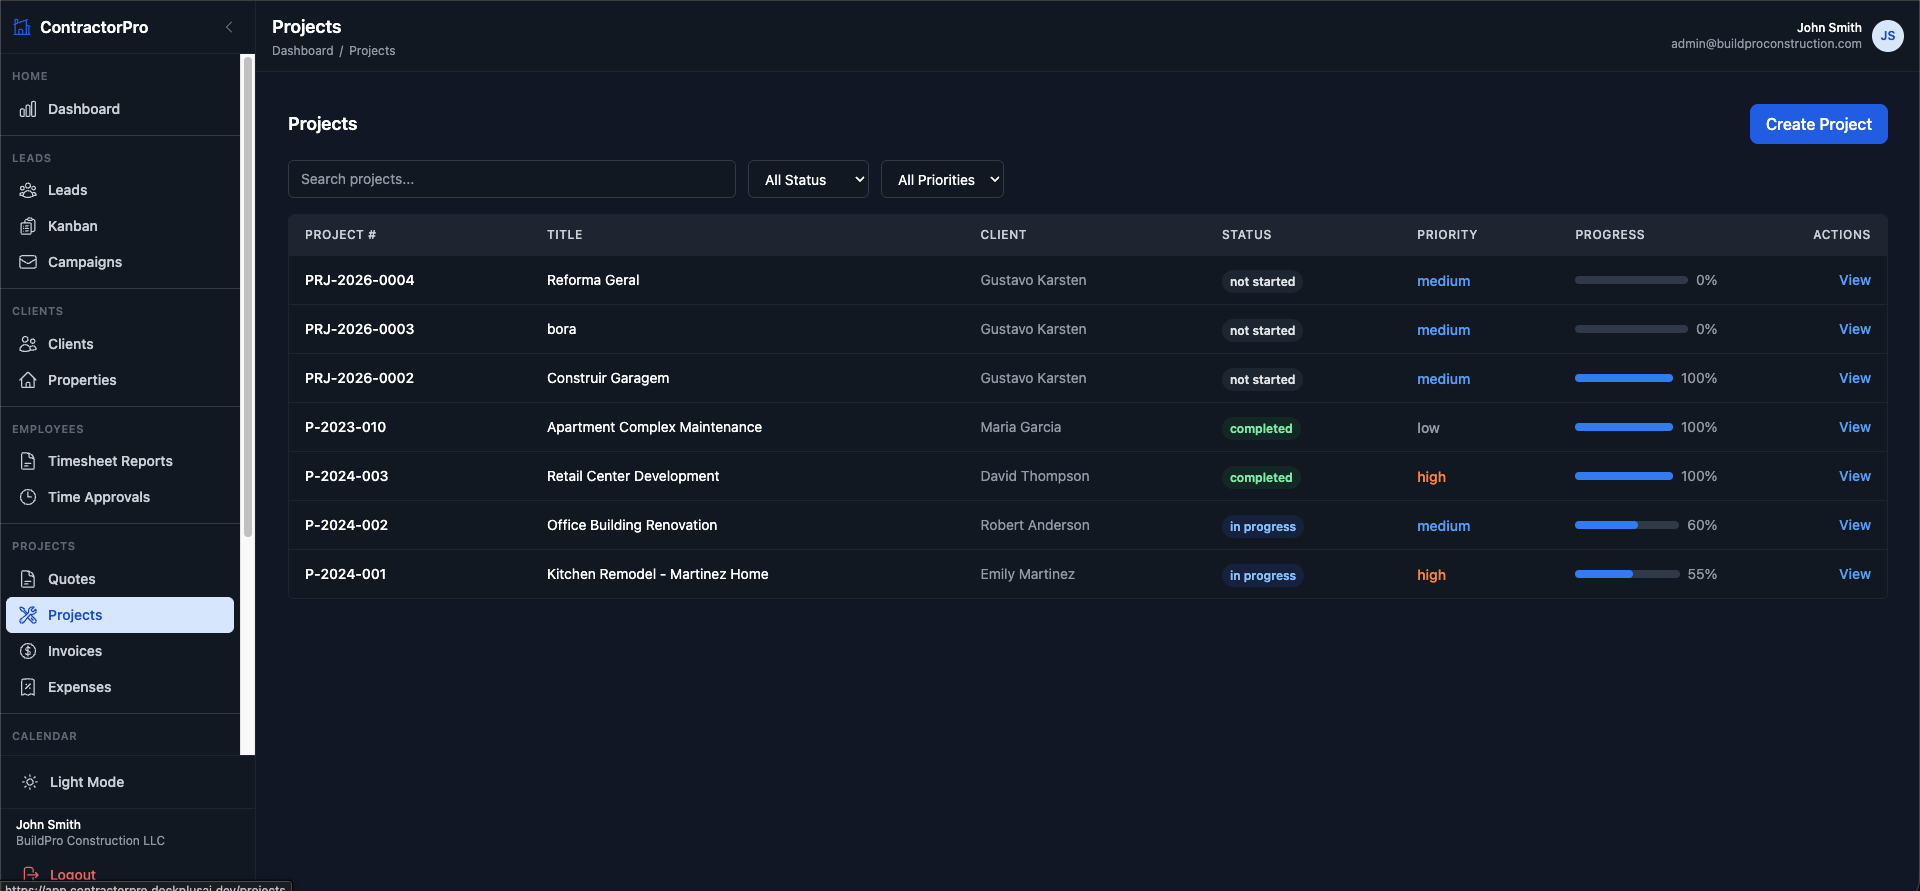This screenshot has height=891, width=1920.
Task: Click the 'Emily Martinez' client name
Action: point(1027,574)
